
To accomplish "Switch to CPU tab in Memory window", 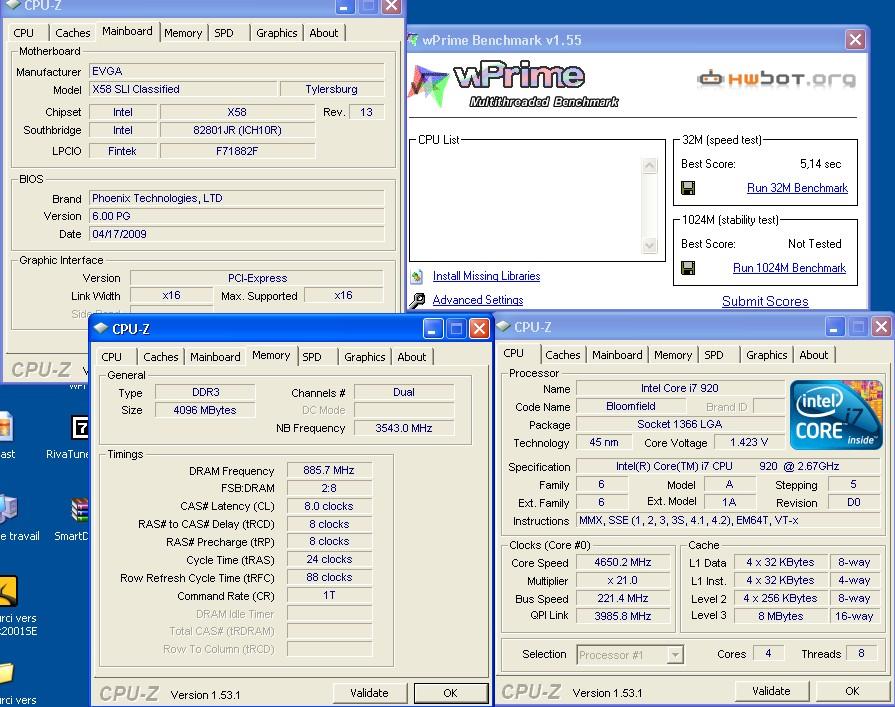I will tap(111, 357).
